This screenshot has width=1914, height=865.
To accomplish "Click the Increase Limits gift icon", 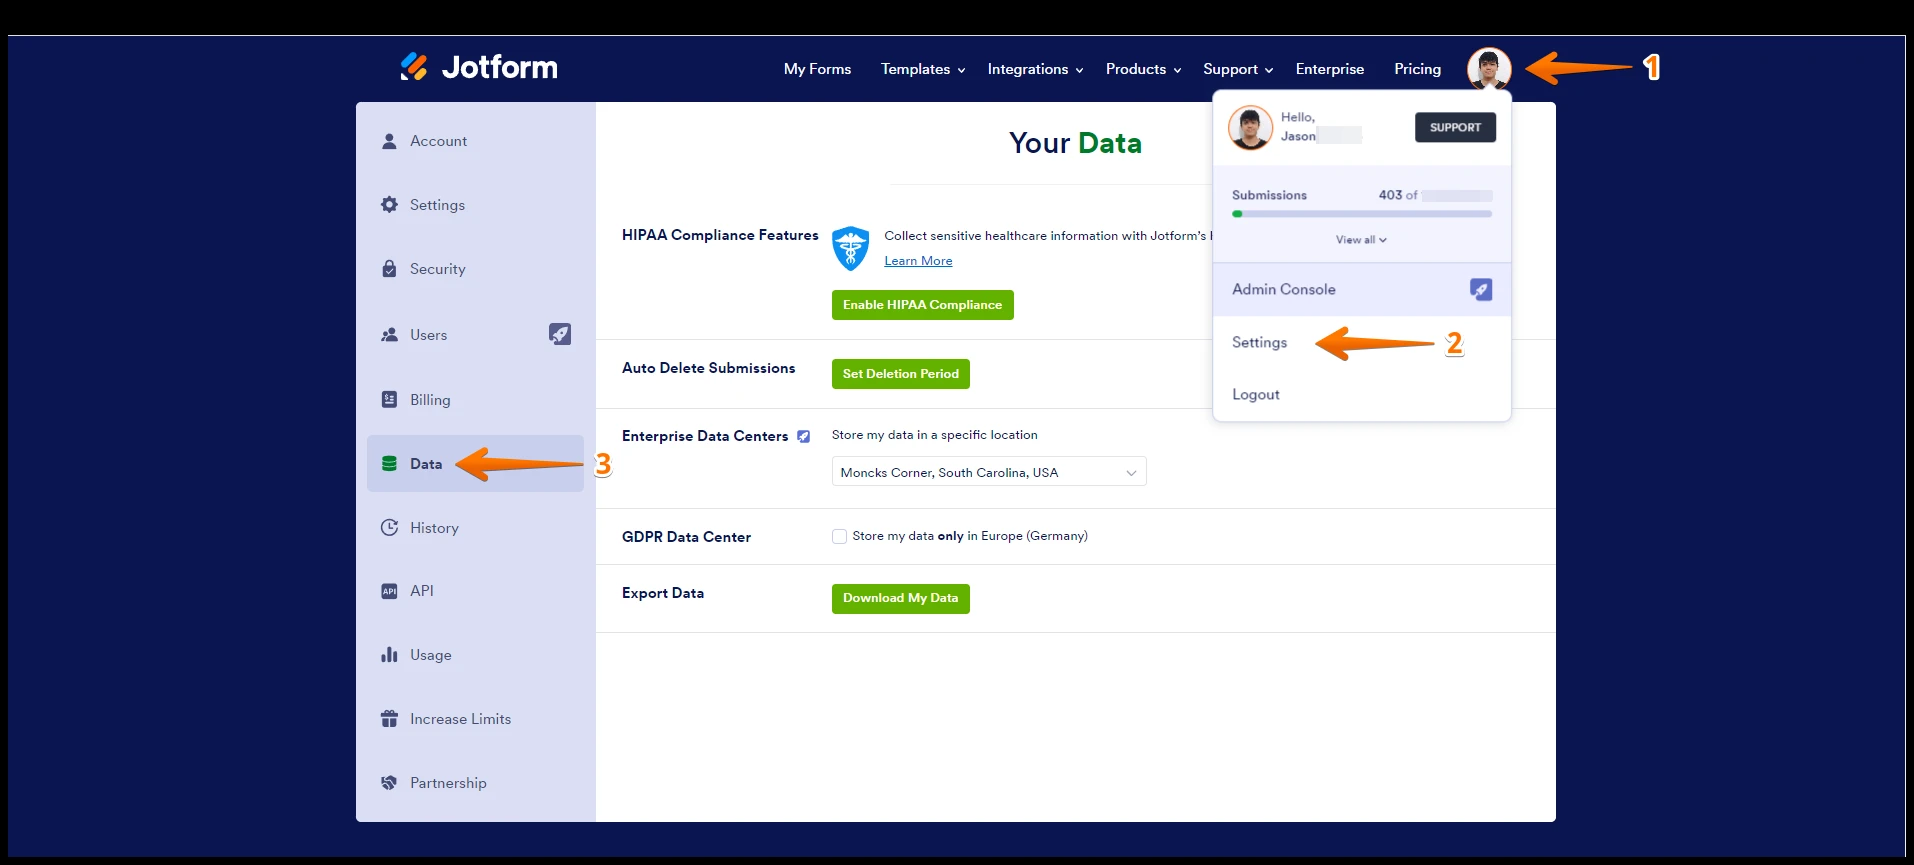I will coord(389,719).
